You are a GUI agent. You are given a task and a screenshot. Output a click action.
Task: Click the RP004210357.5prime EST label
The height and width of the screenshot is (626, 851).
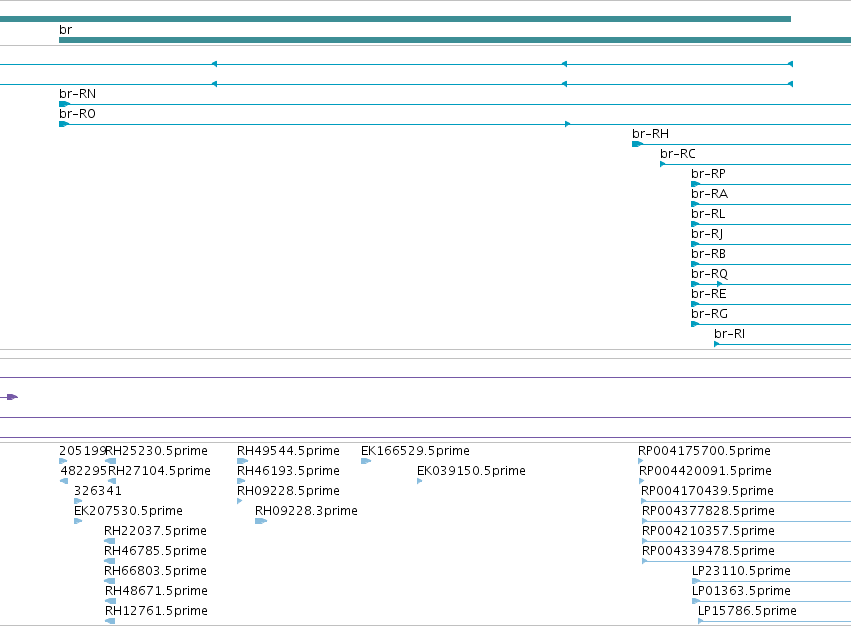click(708, 531)
